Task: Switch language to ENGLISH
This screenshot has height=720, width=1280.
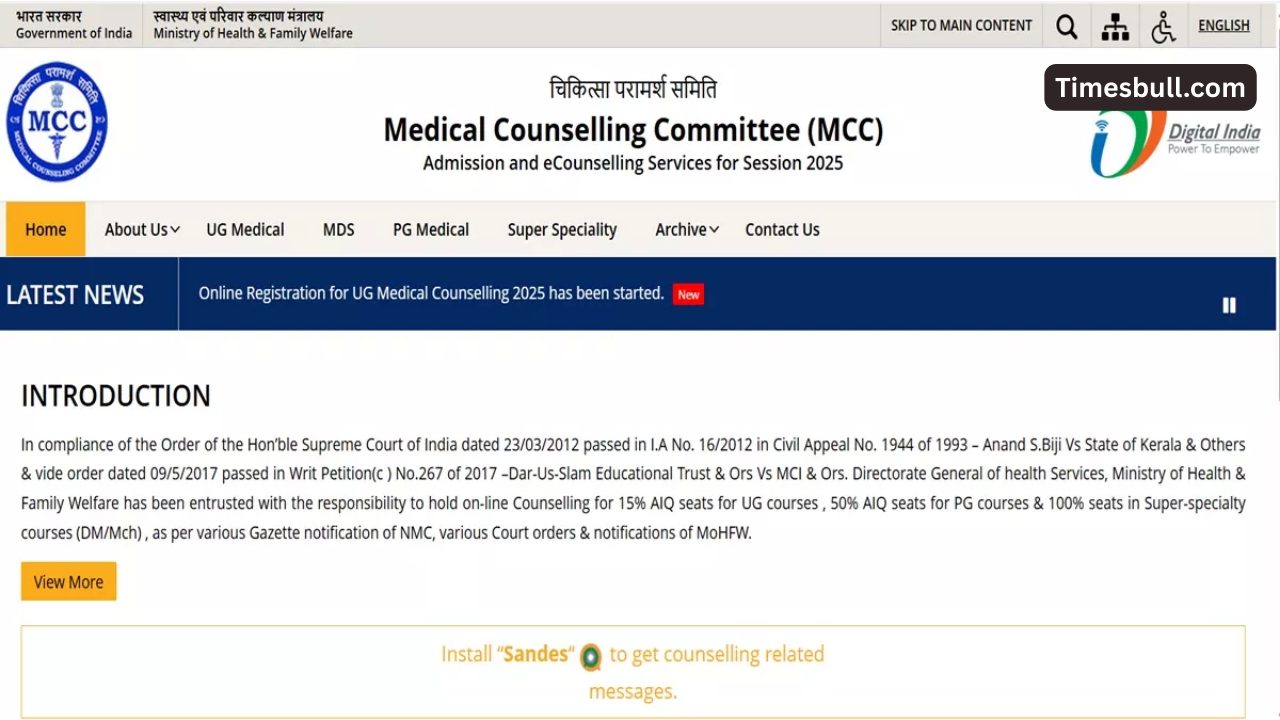Action: 1223,25
